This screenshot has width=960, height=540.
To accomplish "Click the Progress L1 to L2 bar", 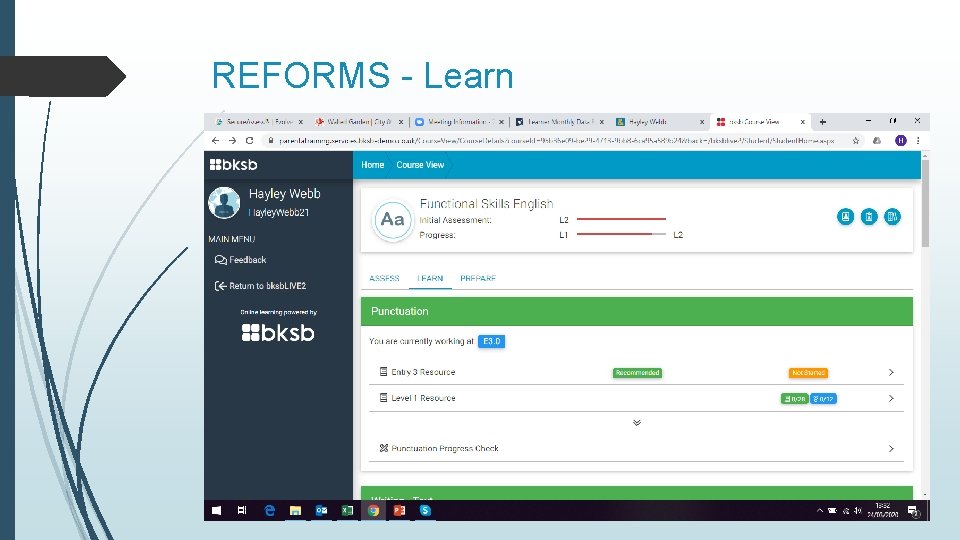I will [621, 234].
